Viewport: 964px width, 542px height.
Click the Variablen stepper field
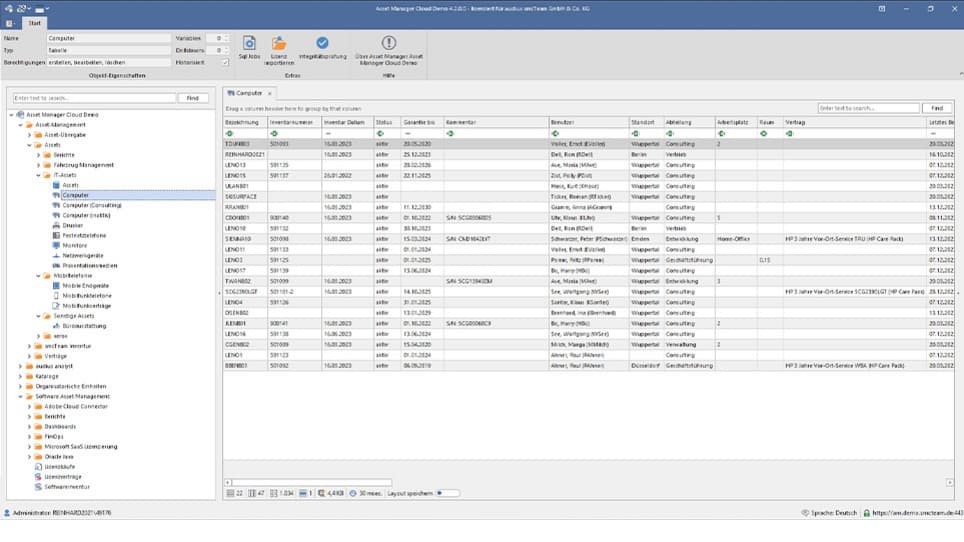[x=218, y=38]
